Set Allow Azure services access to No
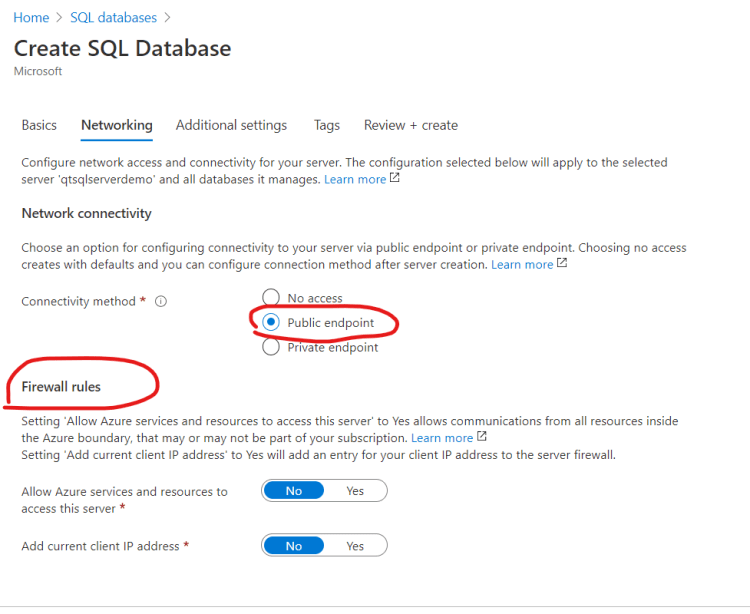This screenshot has height=614, width=750. [x=294, y=491]
